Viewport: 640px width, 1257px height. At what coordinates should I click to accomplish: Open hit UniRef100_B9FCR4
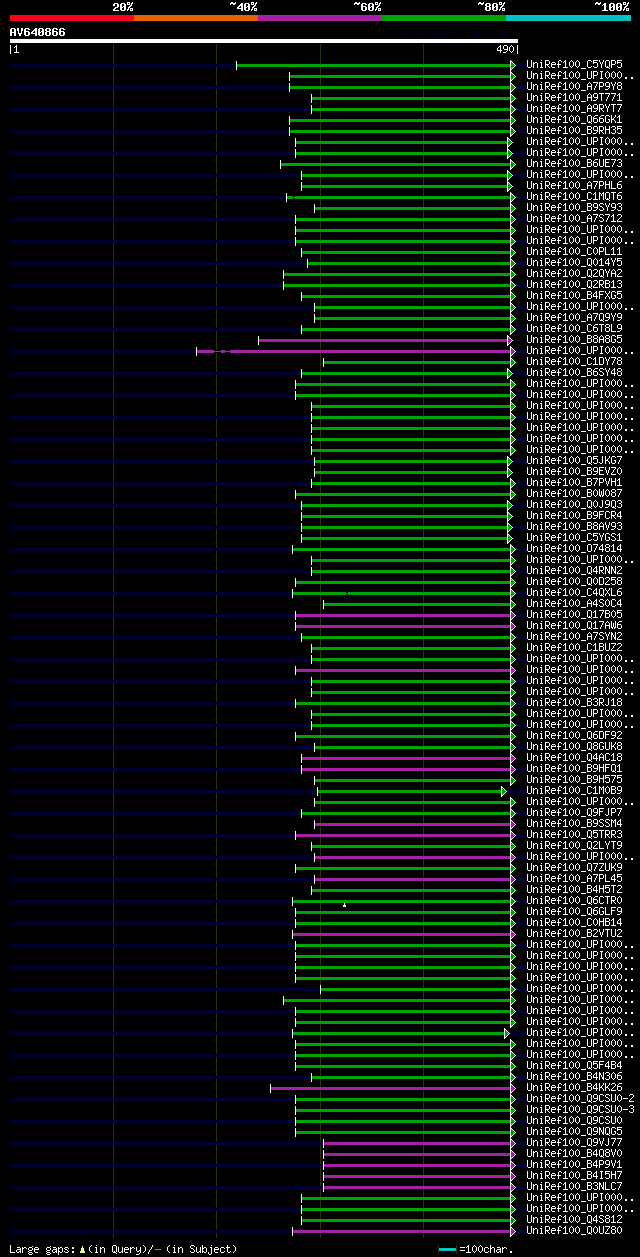click(x=574, y=516)
